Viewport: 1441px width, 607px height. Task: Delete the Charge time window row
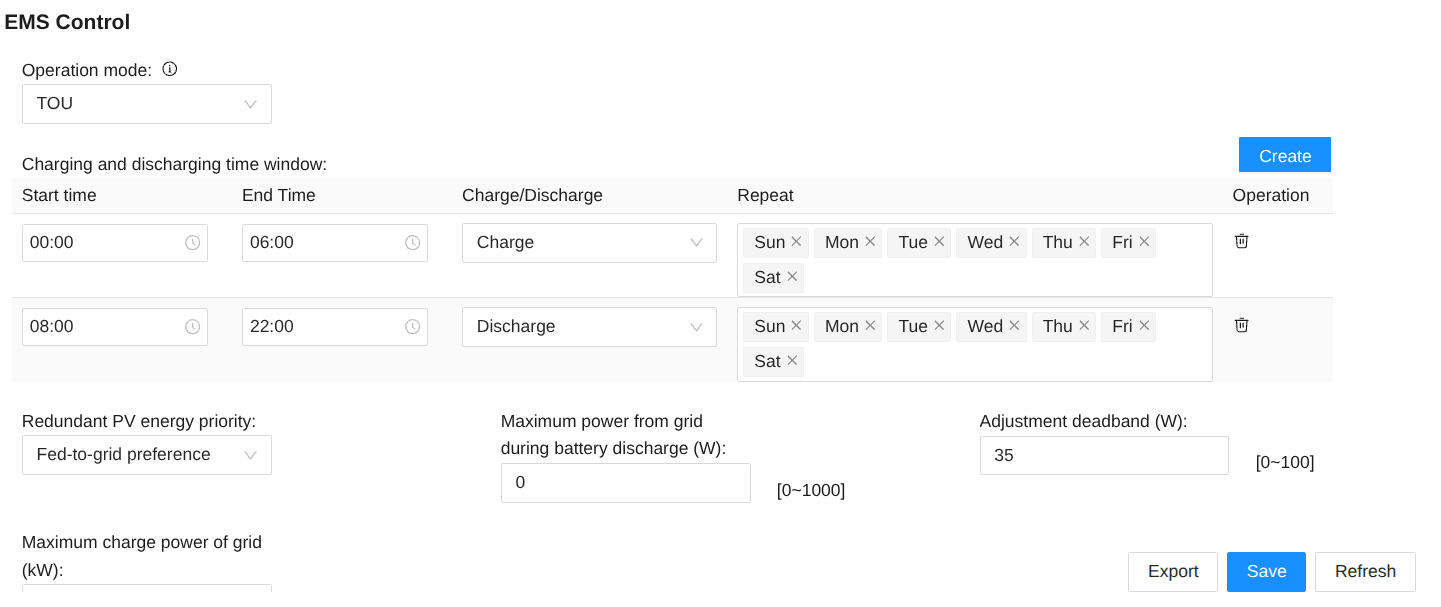coord(1241,241)
